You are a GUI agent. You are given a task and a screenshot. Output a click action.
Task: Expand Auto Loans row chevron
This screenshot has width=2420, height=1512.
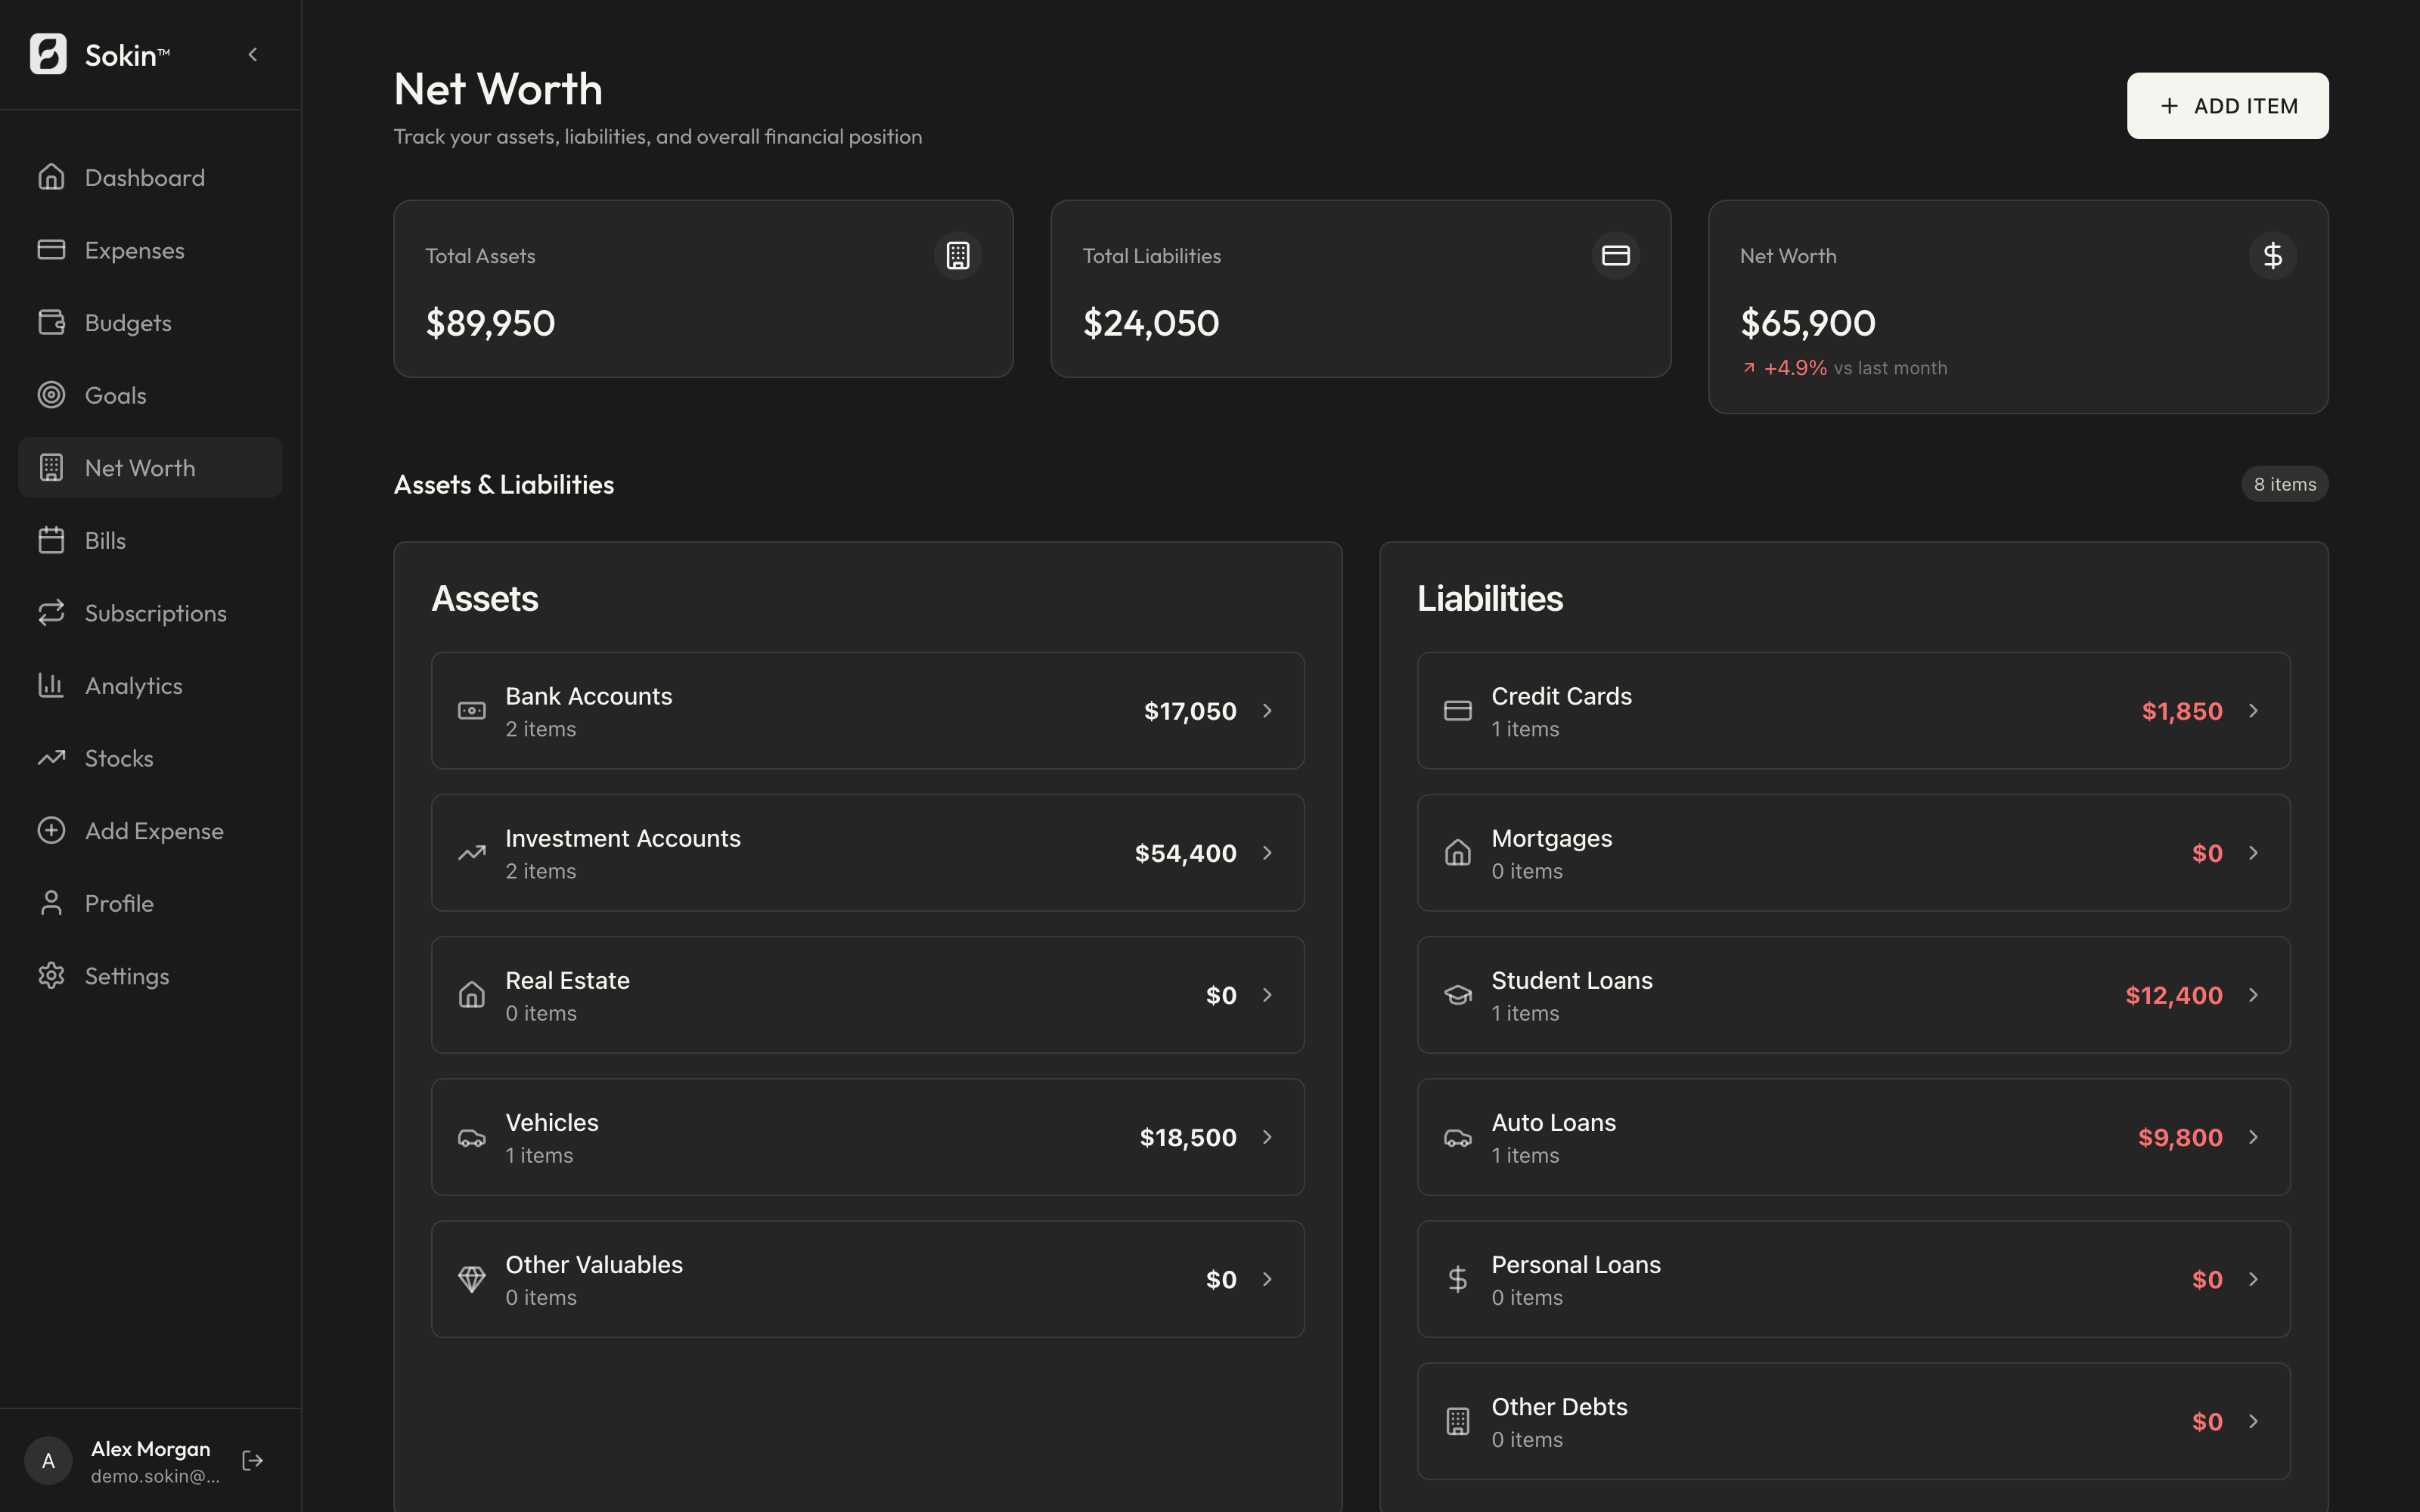(x=2253, y=1137)
